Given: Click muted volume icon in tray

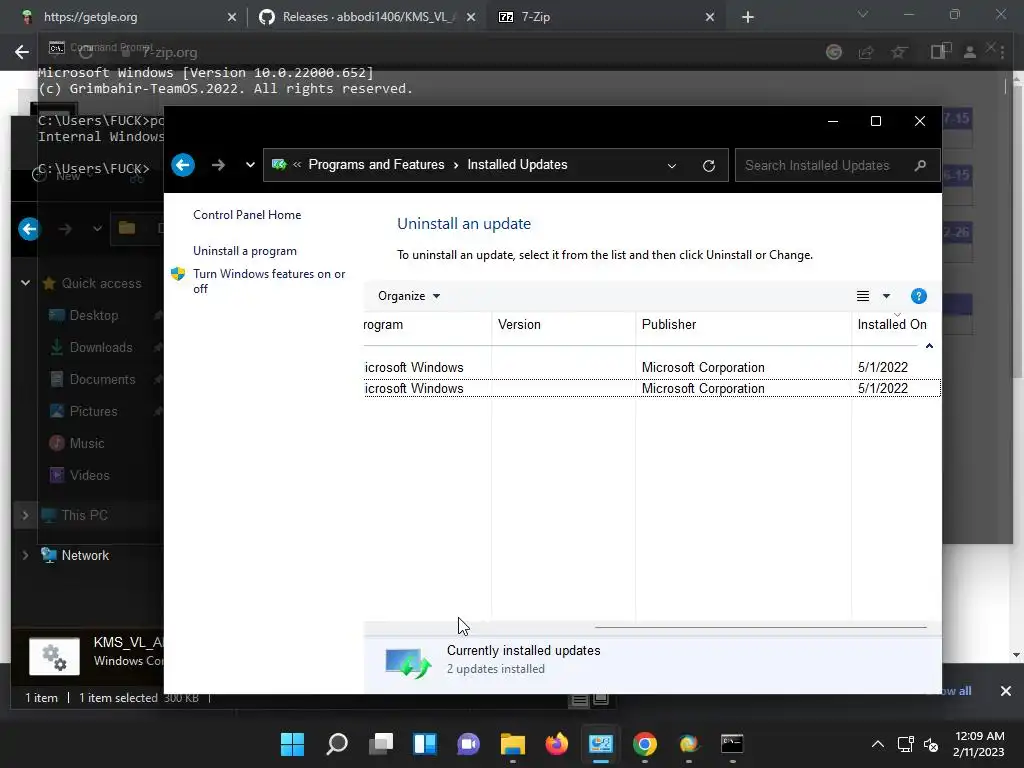Looking at the screenshot, I should click(x=931, y=744).
